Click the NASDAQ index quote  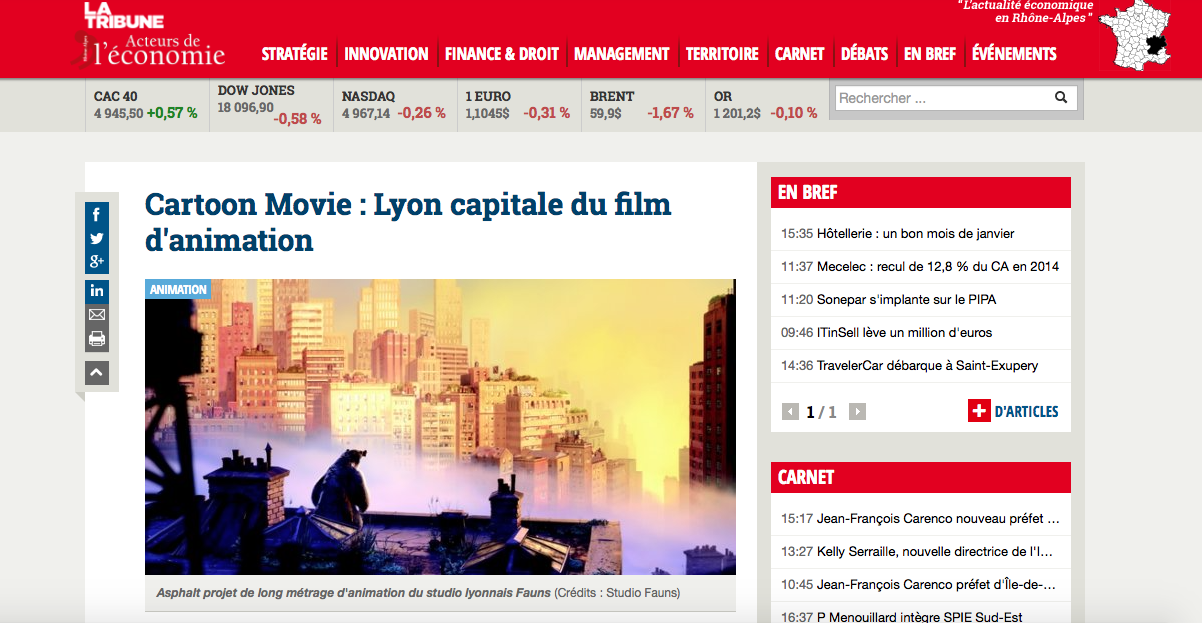click(x=394, y=105)
